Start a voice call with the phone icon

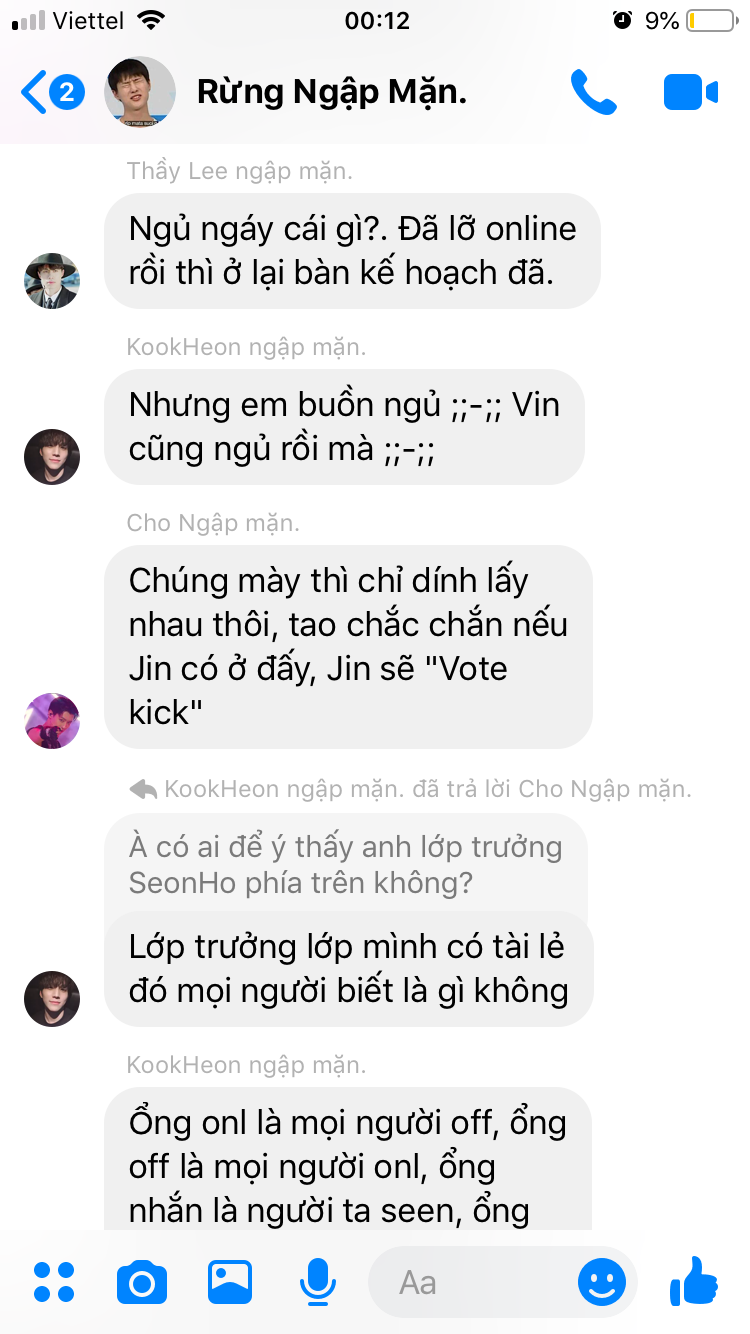point(594,93)
